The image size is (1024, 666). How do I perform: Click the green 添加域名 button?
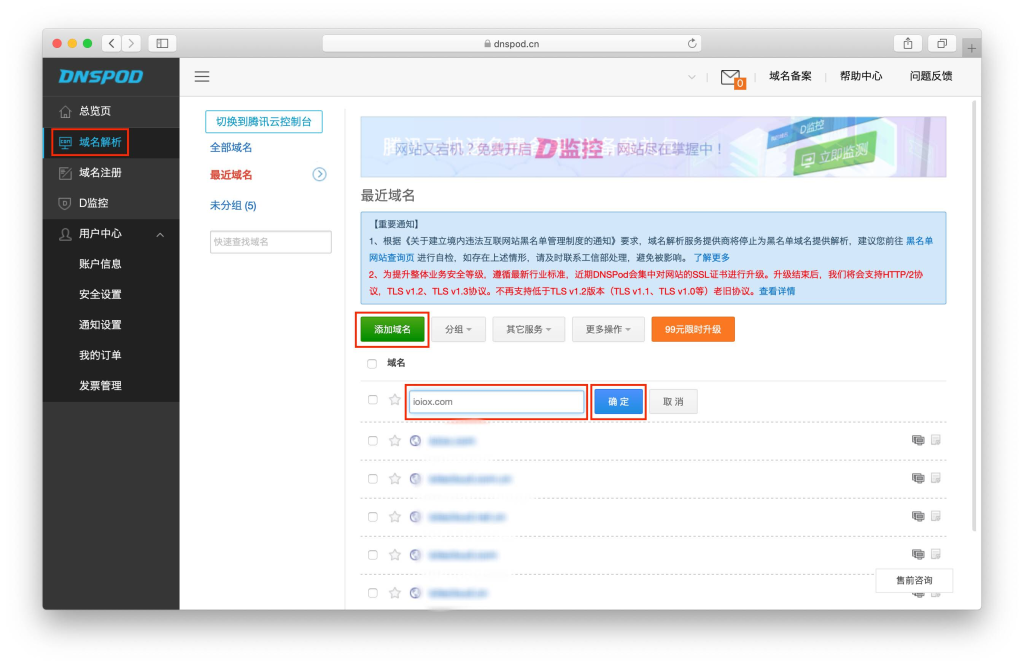[x=392, y=328]
